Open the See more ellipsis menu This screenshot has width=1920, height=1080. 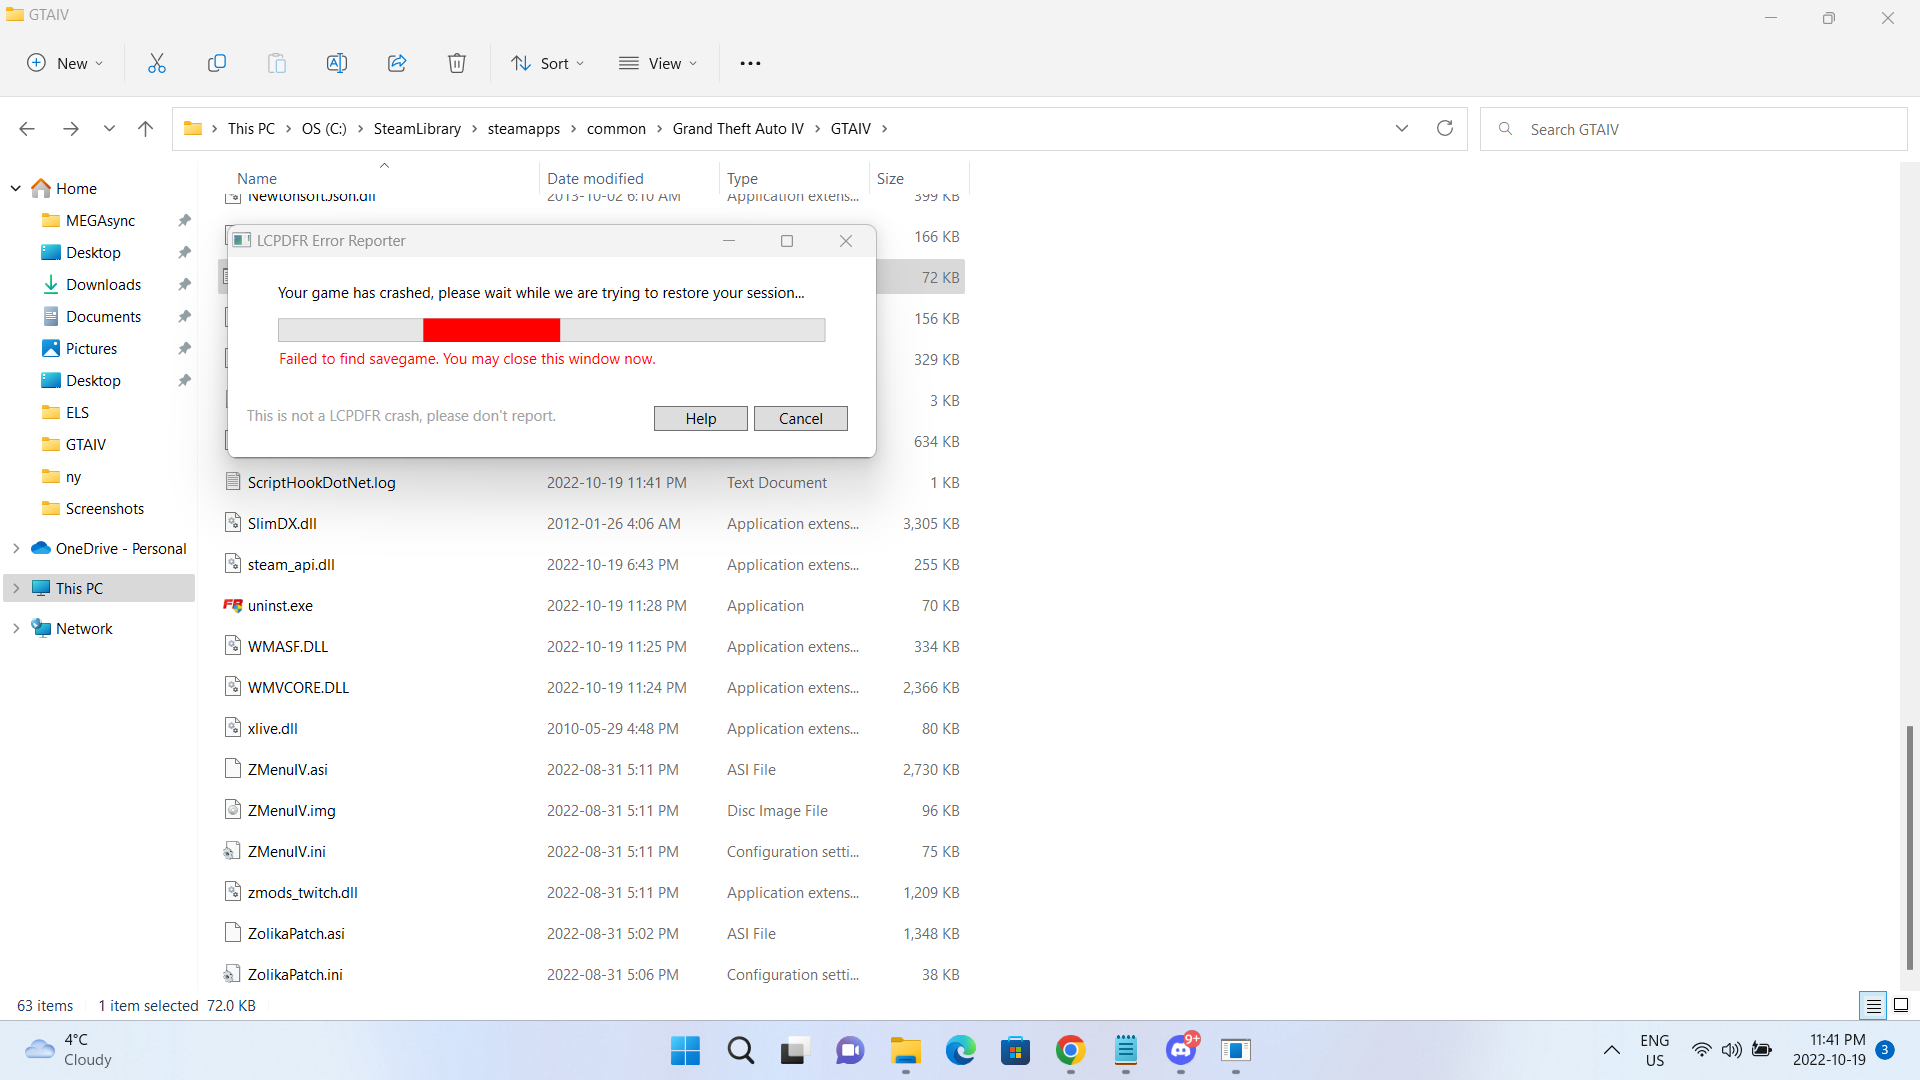tap(750, 63)
